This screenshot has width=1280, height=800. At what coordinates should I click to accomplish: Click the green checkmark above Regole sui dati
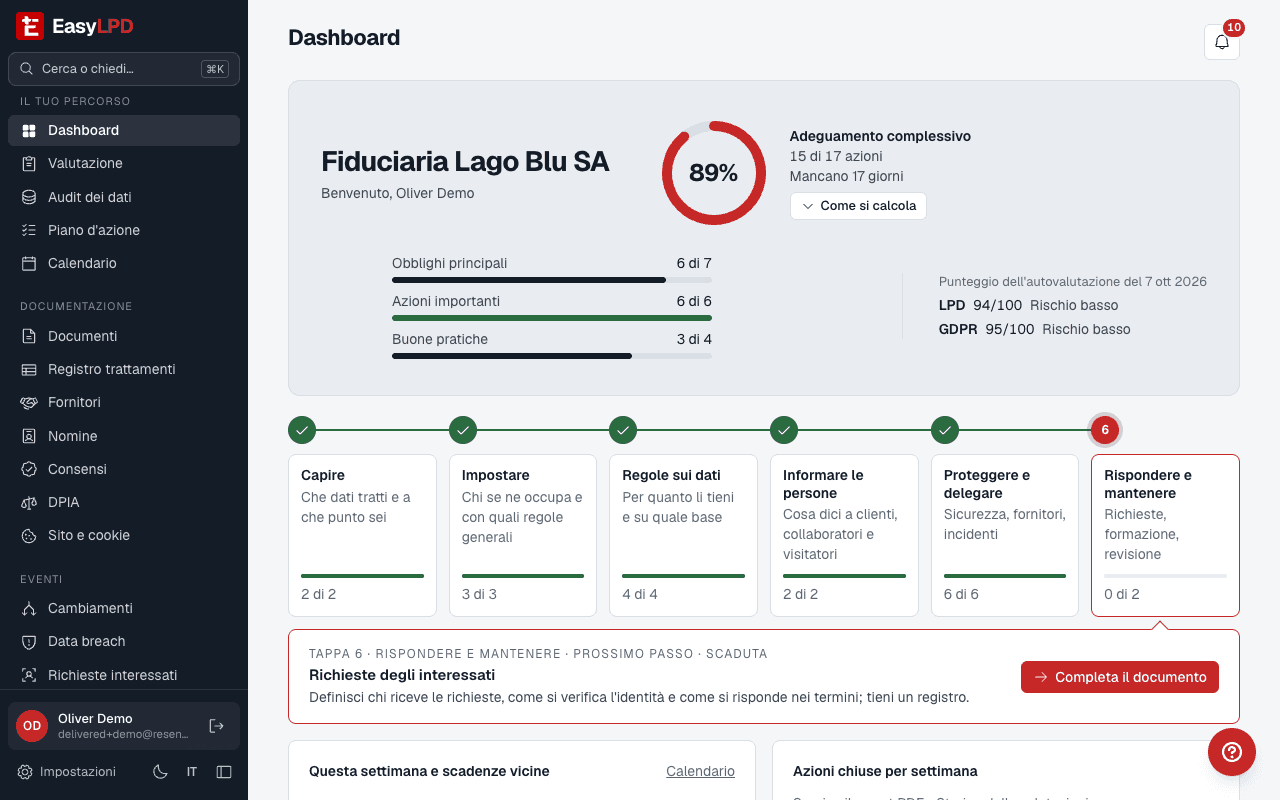tap(623, 430)
